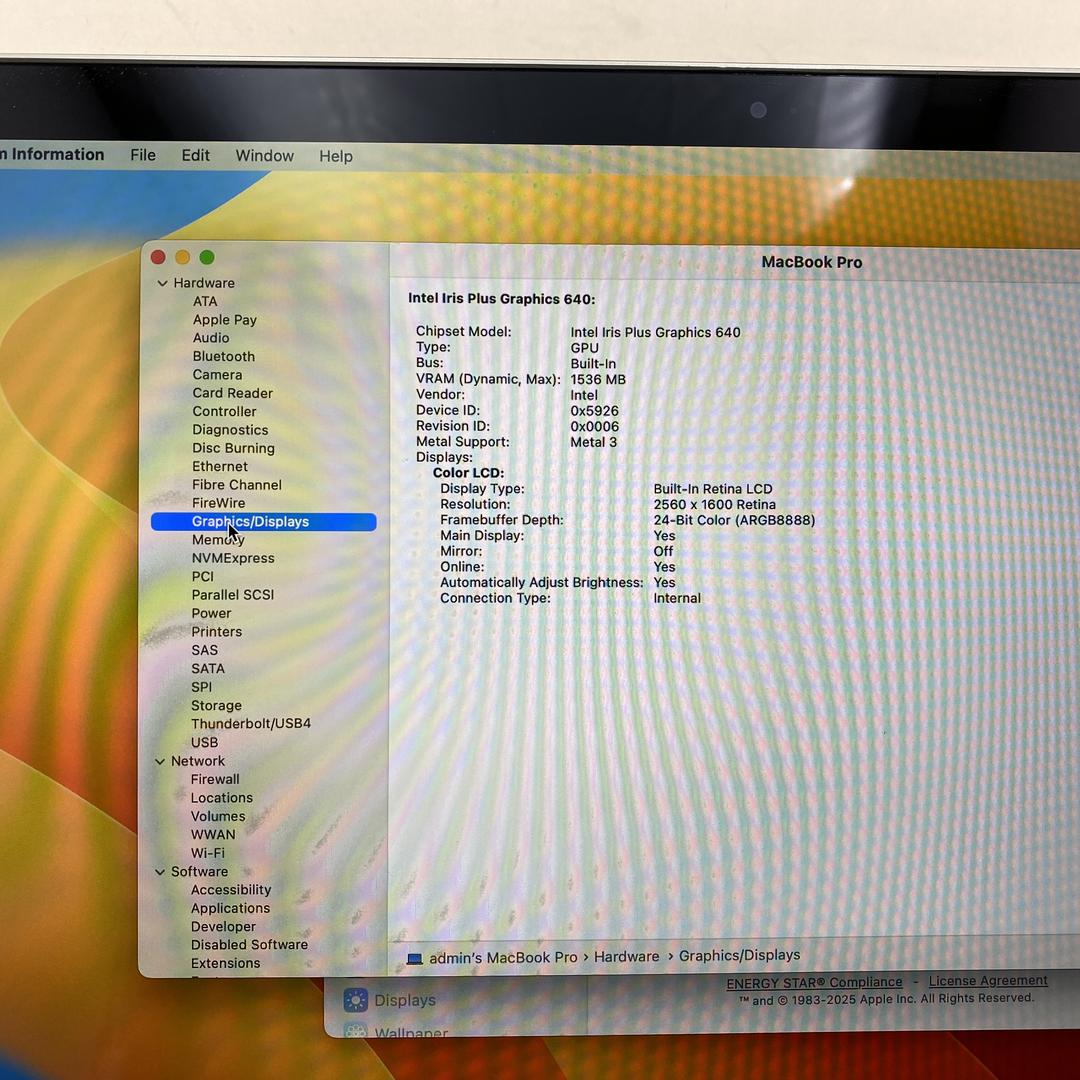Select Disc Burning in the sidebar
The image size is (1080, 1080).
pyautogui.click(x=233, y=448)
